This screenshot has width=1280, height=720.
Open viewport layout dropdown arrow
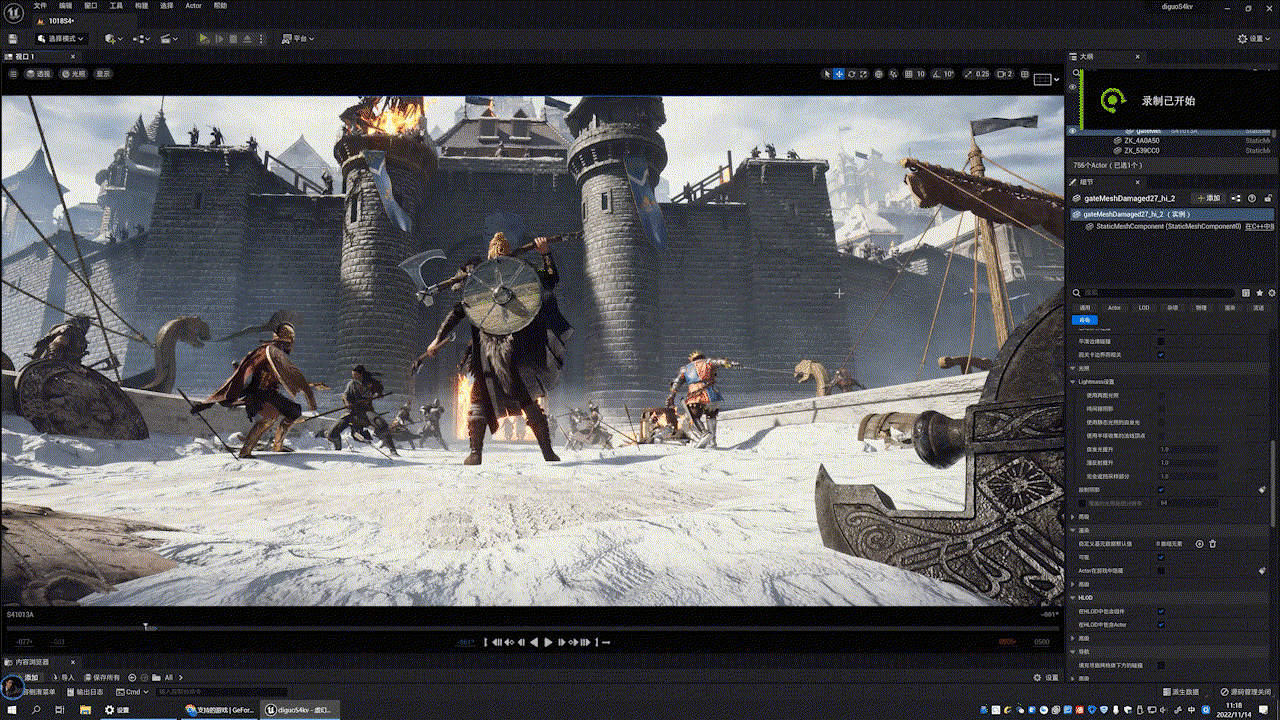click(x=1057, y=79)
